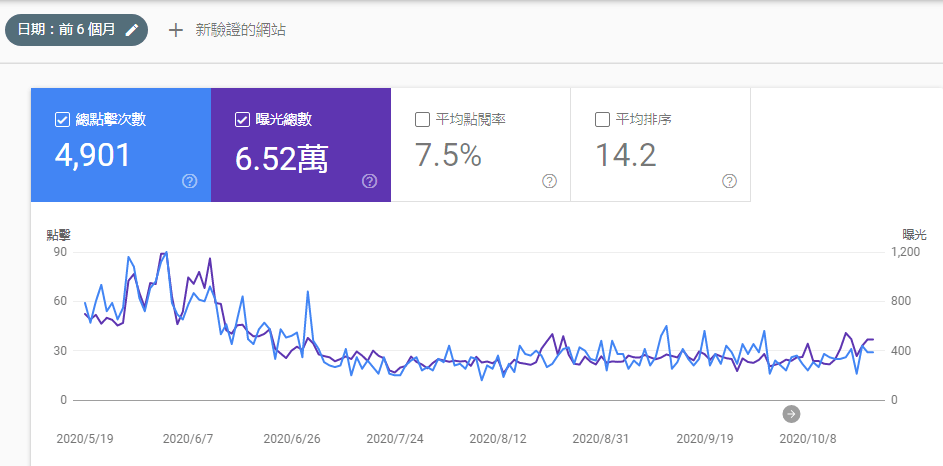Open help icon on 平均點閱率 card
The width and height of the screenshot is (943, 466).
click(x=549, y=181)
